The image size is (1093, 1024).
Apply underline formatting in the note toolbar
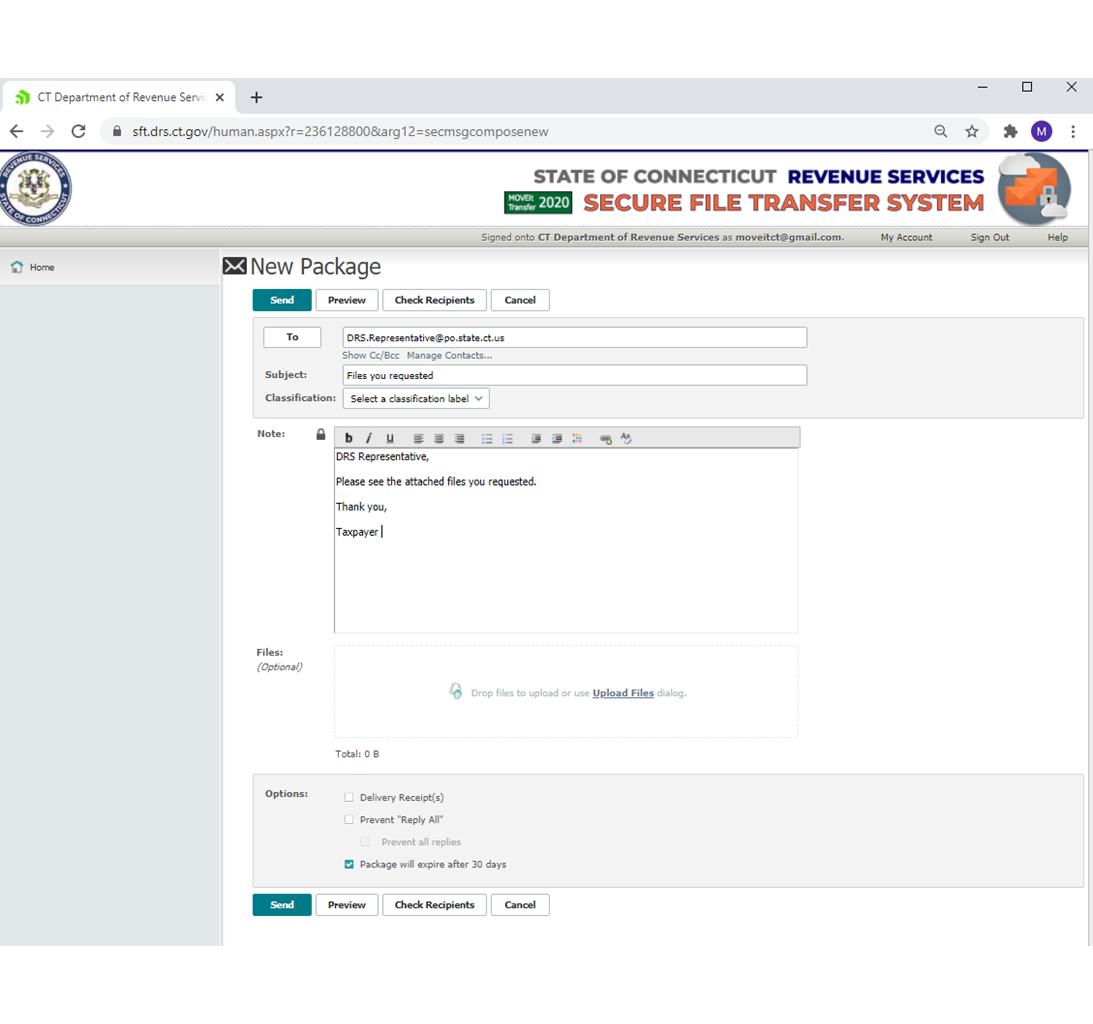click(390, 439)
